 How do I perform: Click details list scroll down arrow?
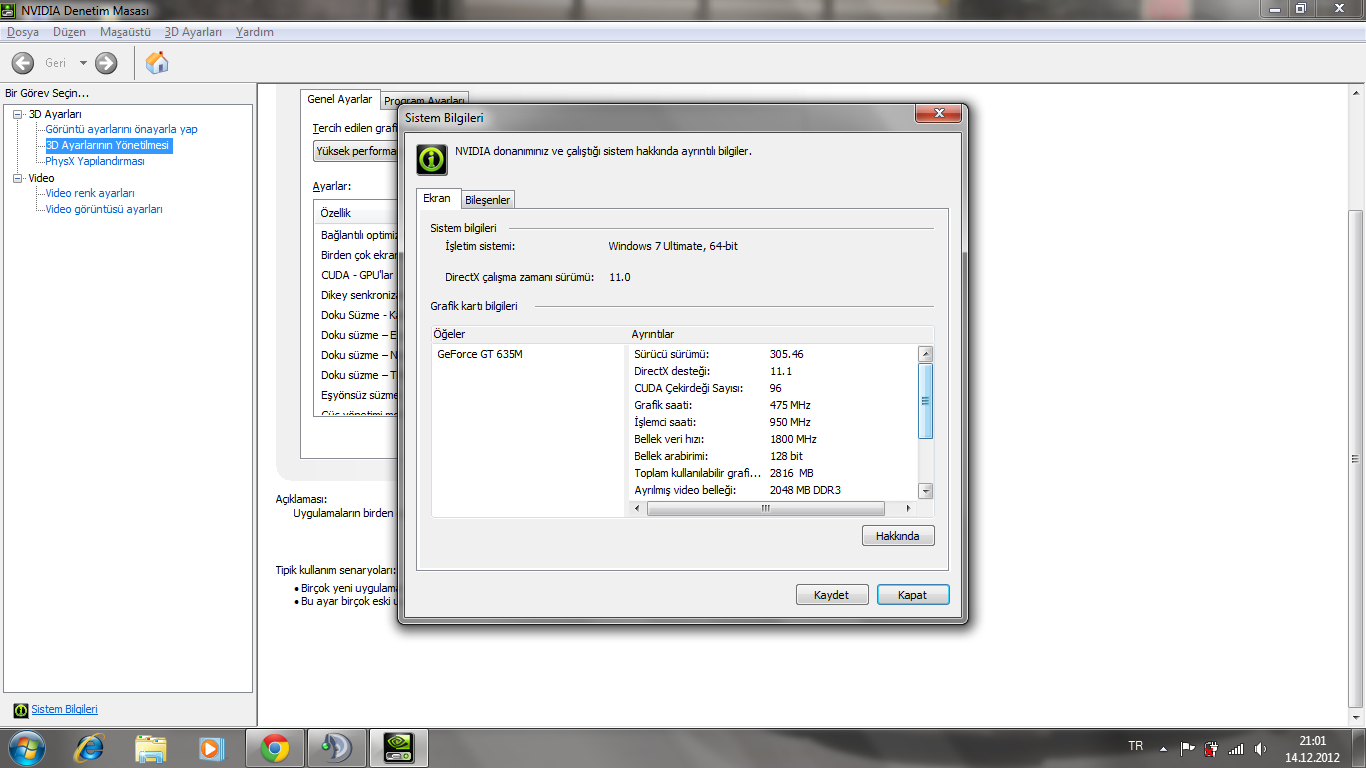pos(926,491)
